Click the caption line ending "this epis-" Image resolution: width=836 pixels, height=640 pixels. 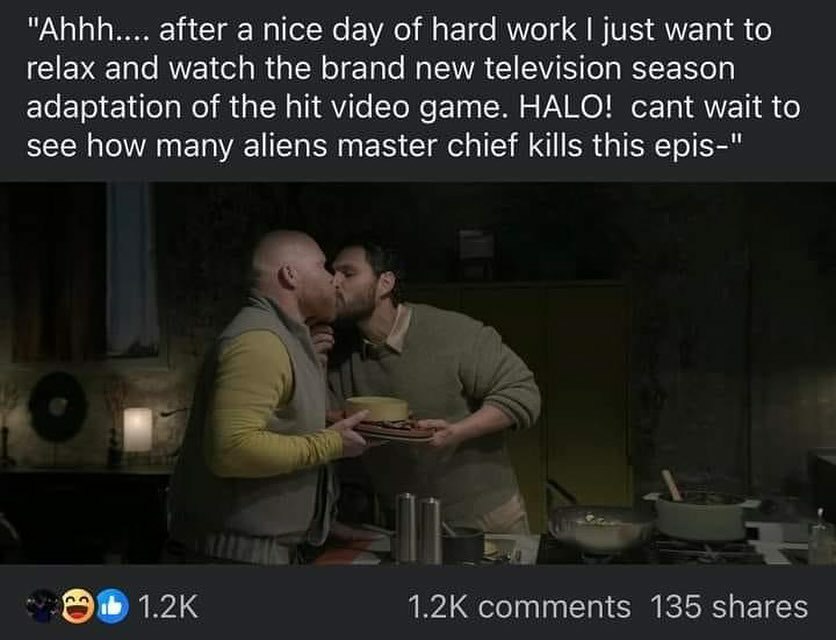pos(384,146)
